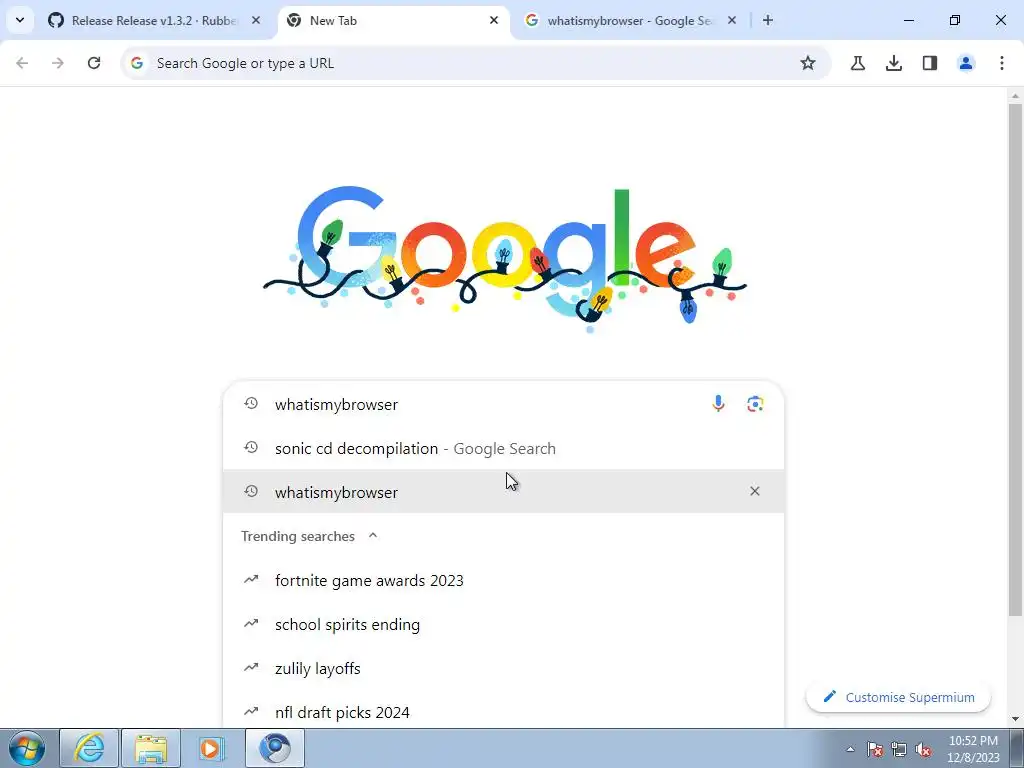Start voice search with microphone icon
This screenshot has height=768, width=1024.
(x=718, y=404)
